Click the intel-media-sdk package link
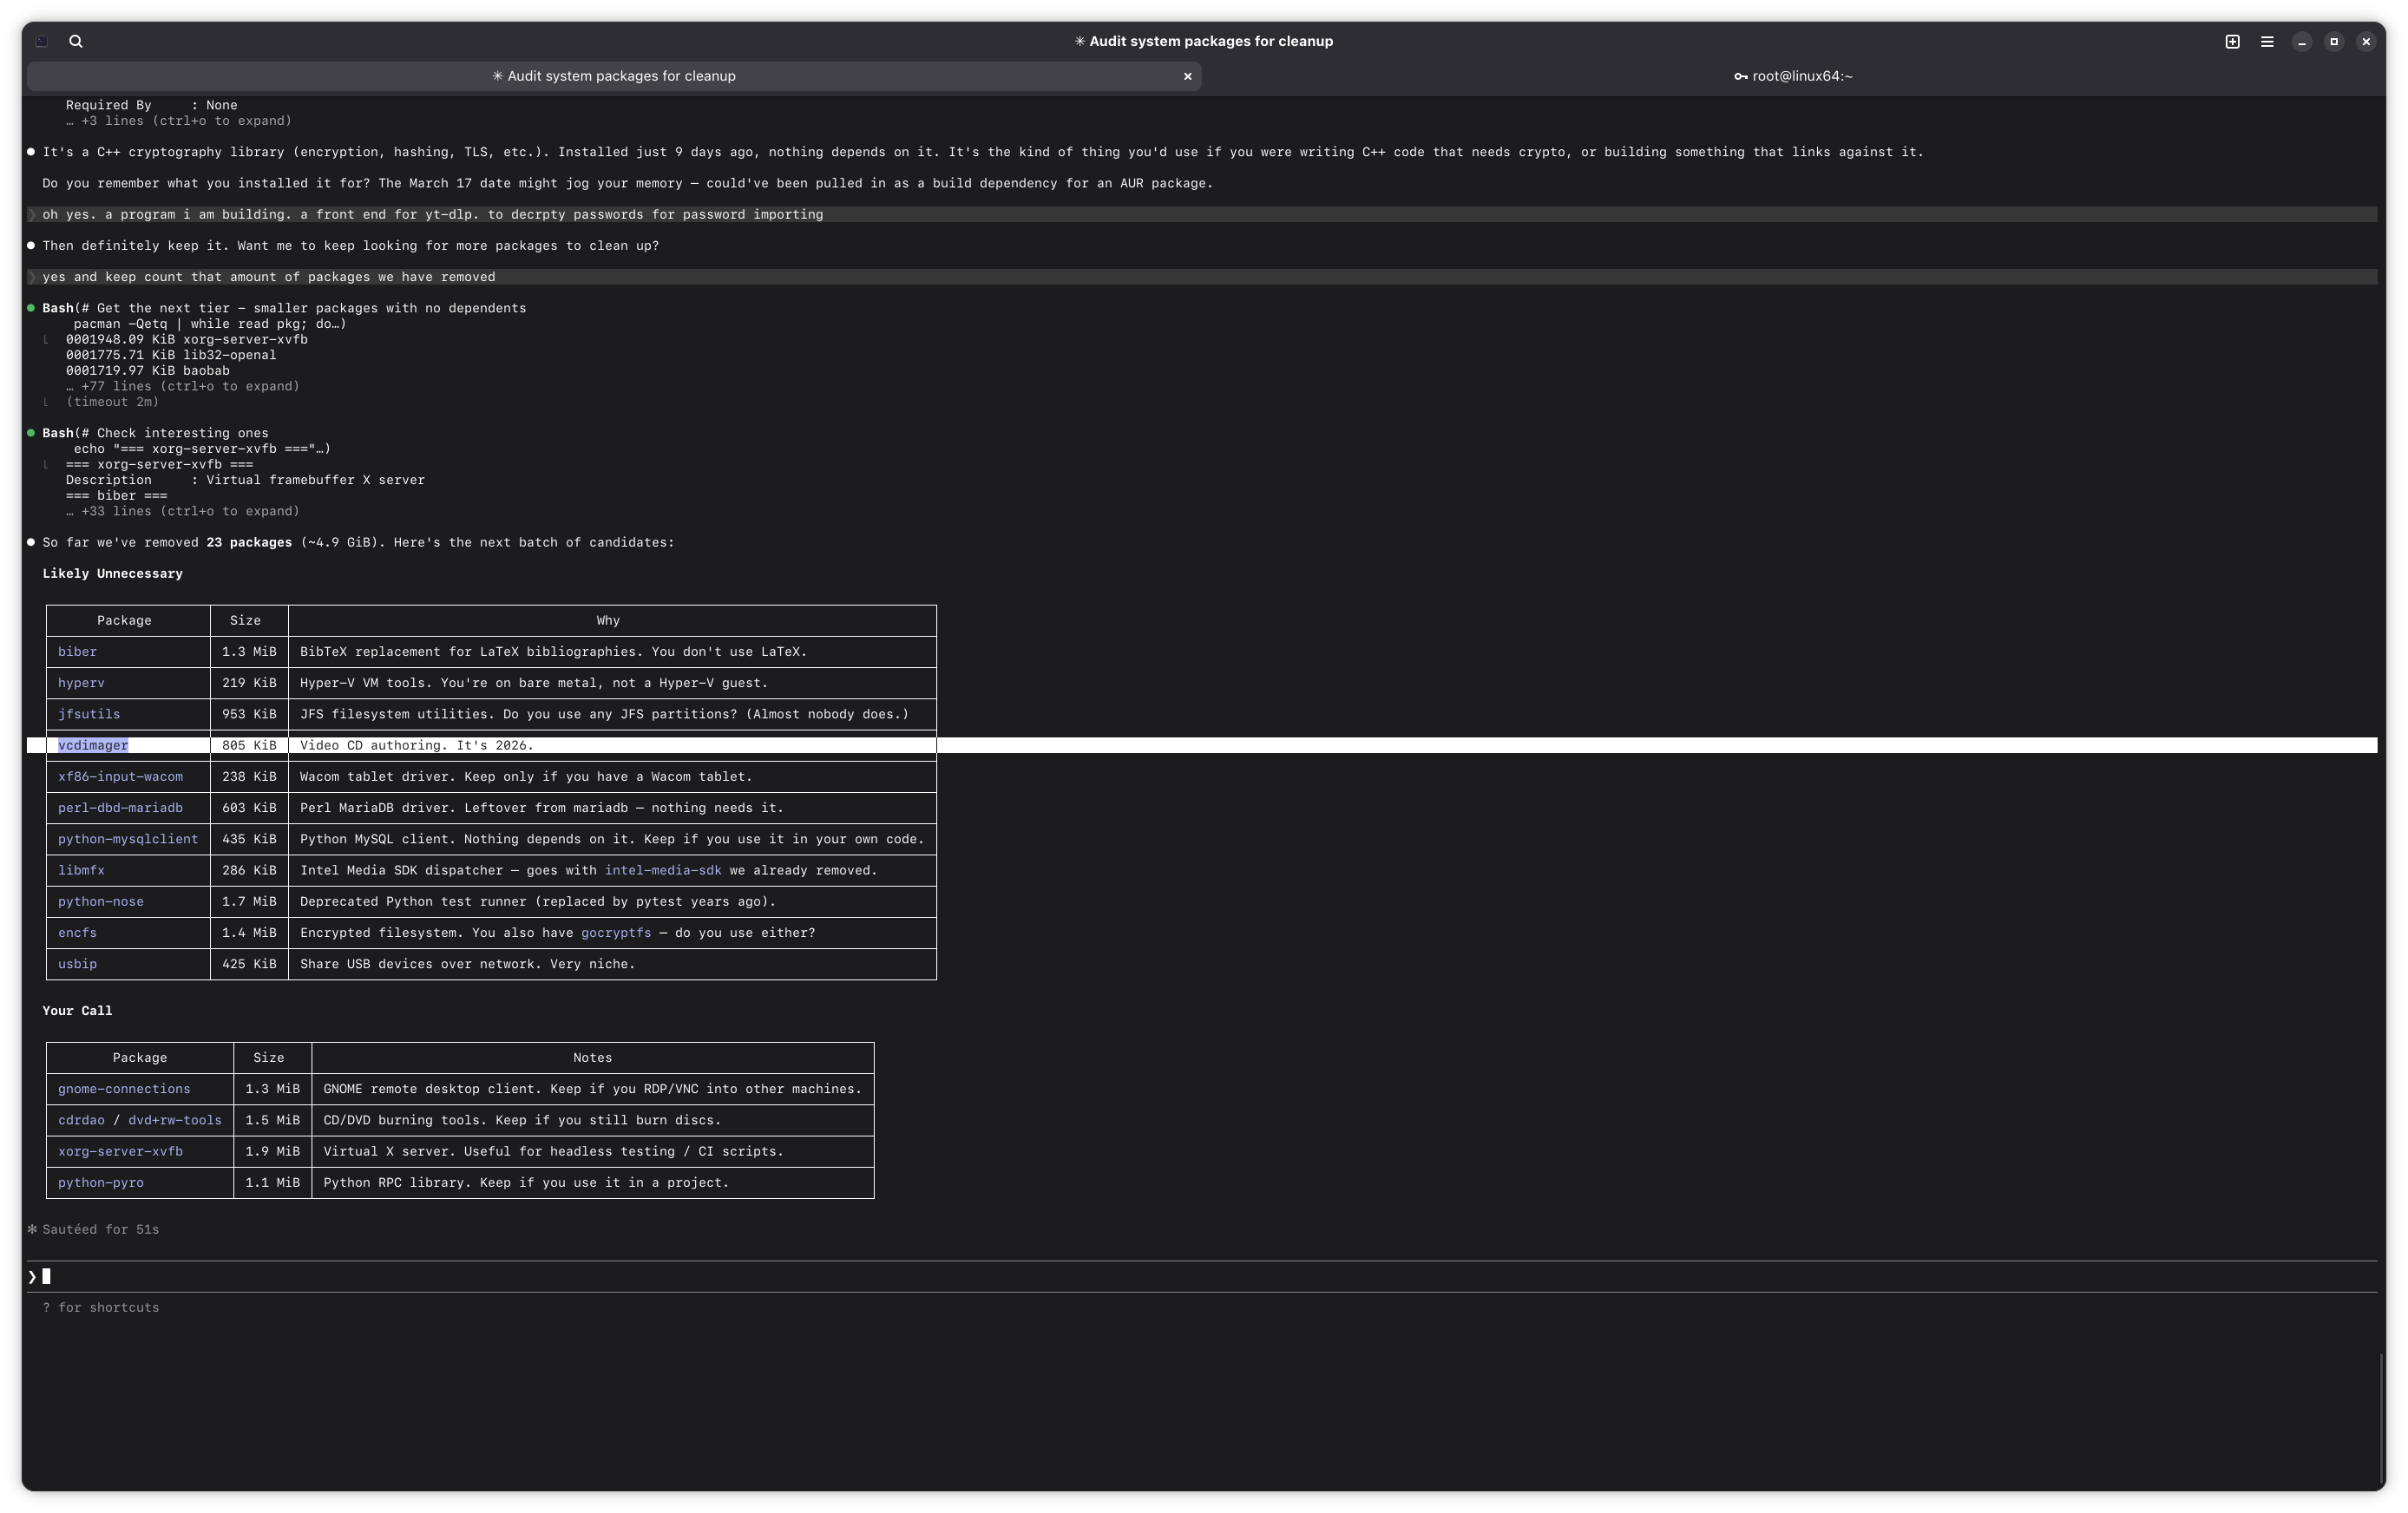Viewport: 2408px width, 1513px height. coord(662,870)
